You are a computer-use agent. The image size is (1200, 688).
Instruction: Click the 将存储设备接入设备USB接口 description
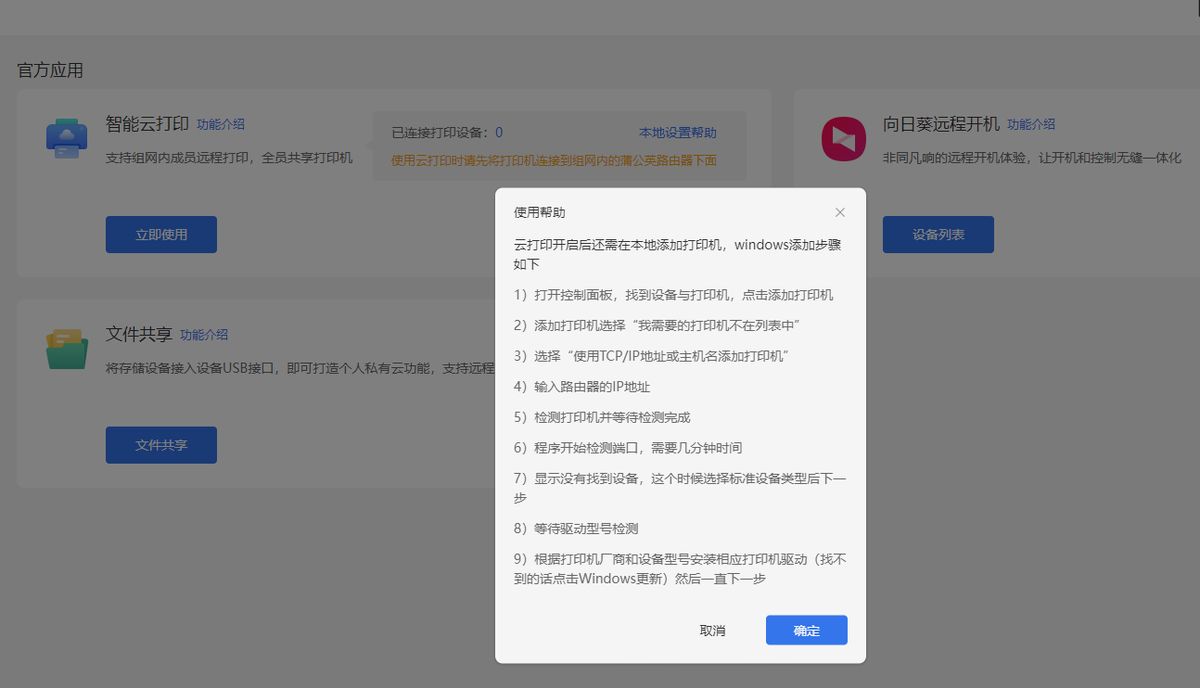(300, 368)
